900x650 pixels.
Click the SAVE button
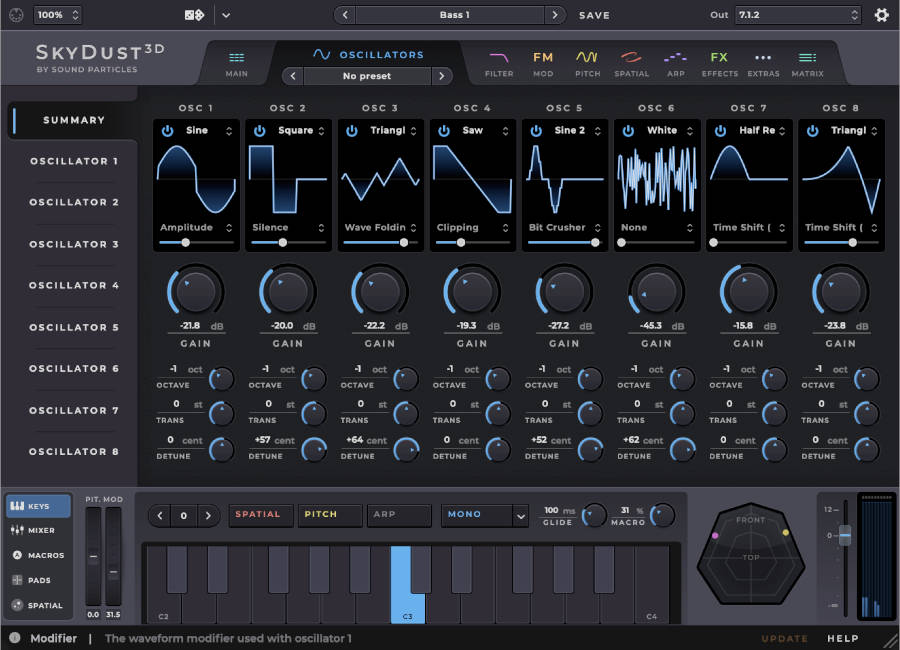click(594, 15)
